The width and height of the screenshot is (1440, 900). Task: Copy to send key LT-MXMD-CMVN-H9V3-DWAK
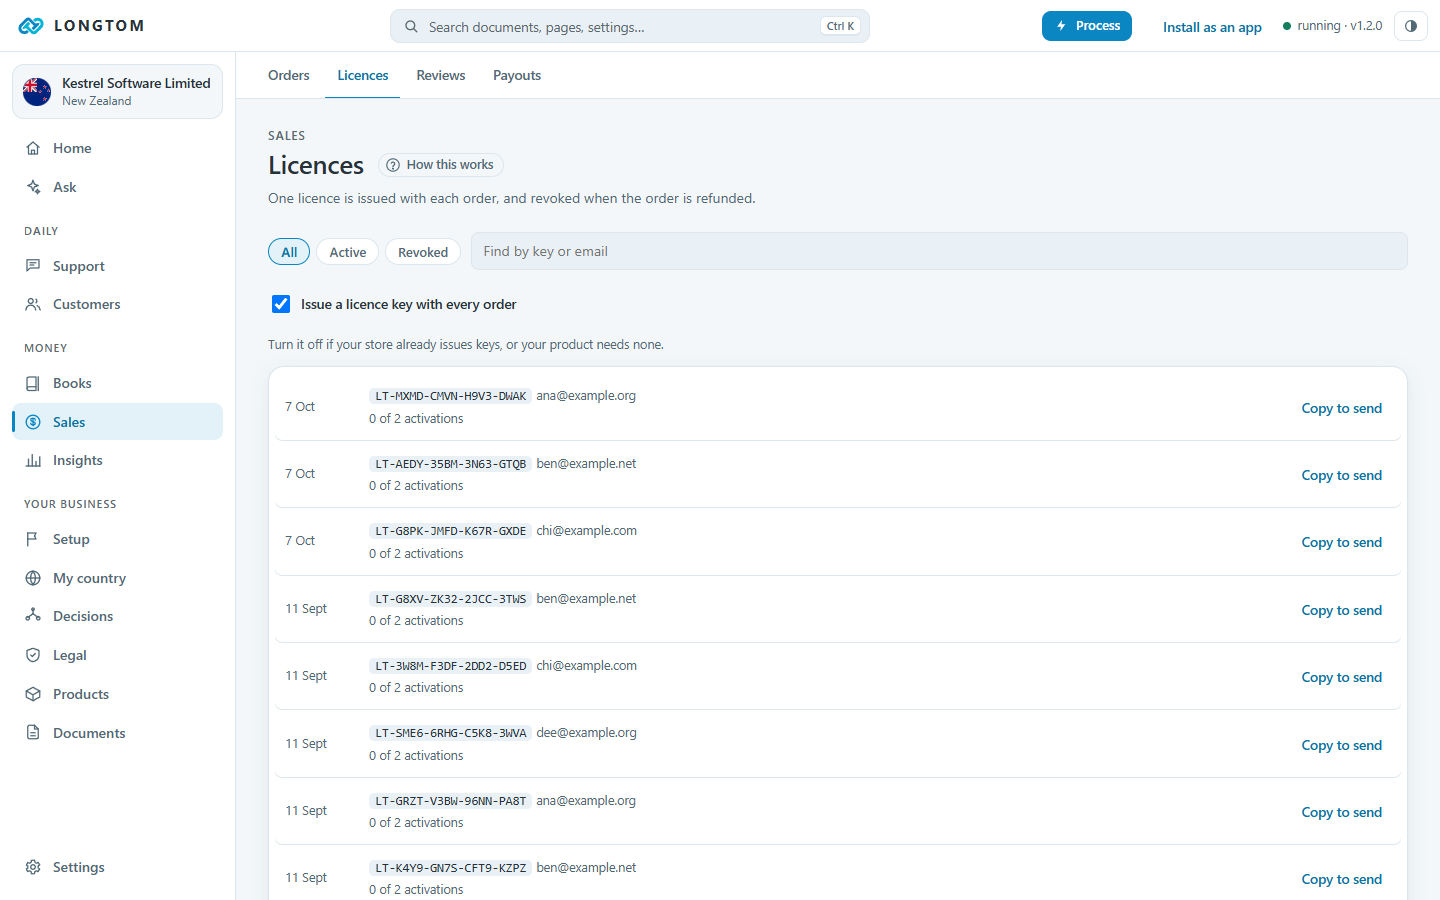click(x=1341, y=408)
